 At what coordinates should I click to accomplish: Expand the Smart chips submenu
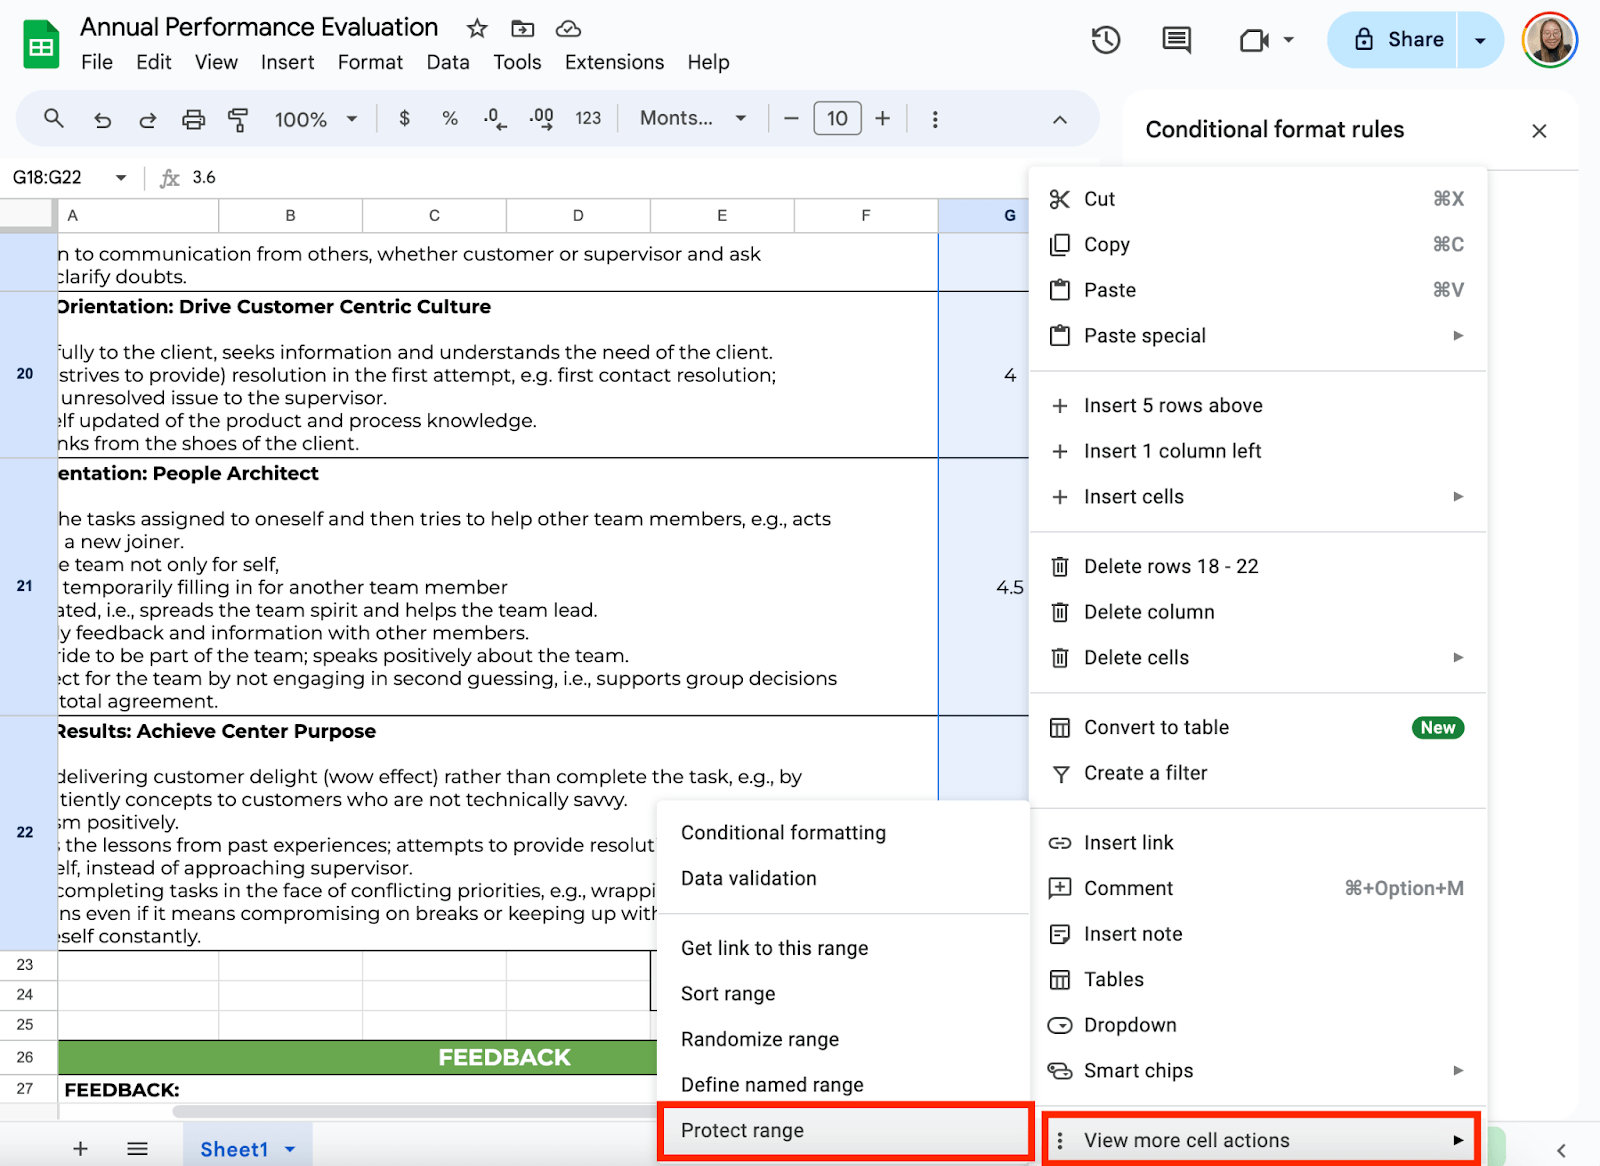[x=1458, y=1071]
